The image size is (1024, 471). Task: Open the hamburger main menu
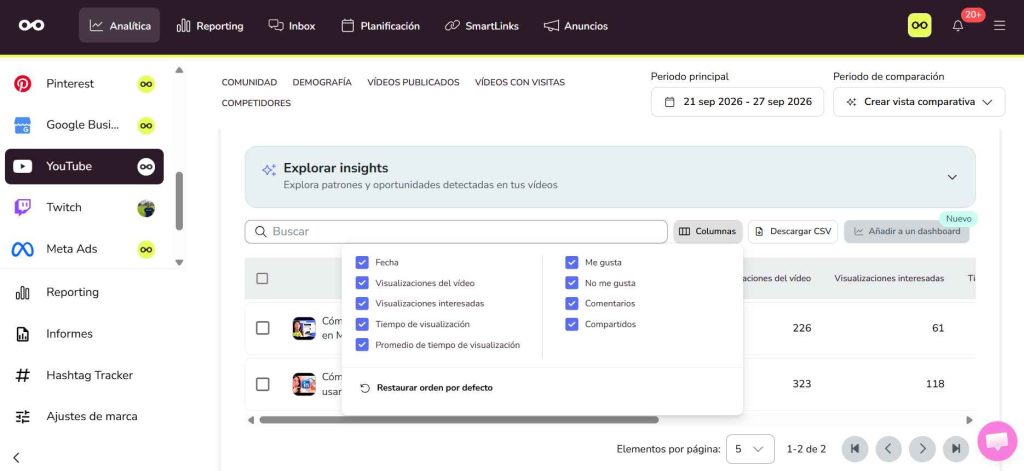click(999, 25)
